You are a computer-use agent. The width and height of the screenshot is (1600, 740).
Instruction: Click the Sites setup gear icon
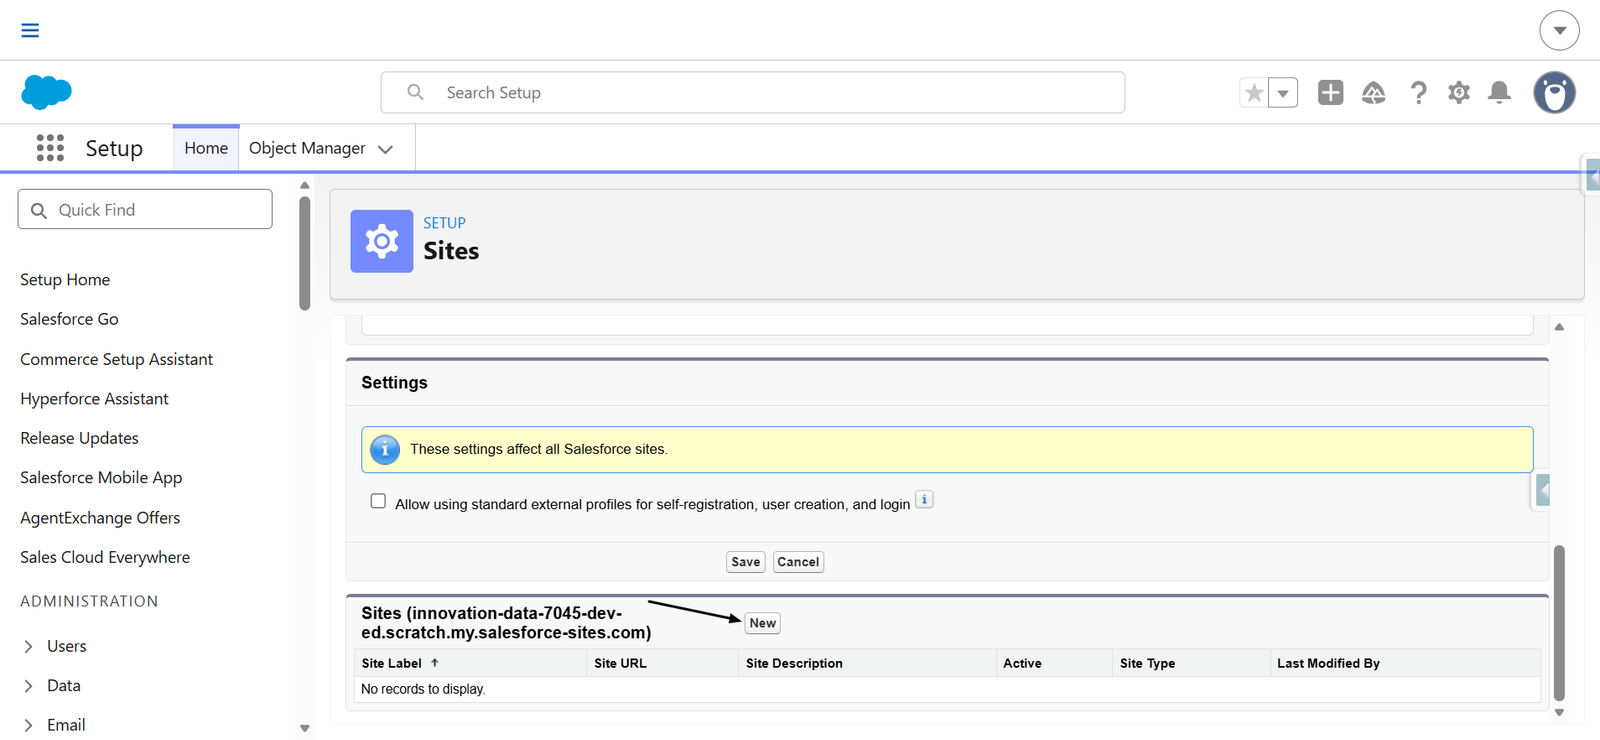382,241
